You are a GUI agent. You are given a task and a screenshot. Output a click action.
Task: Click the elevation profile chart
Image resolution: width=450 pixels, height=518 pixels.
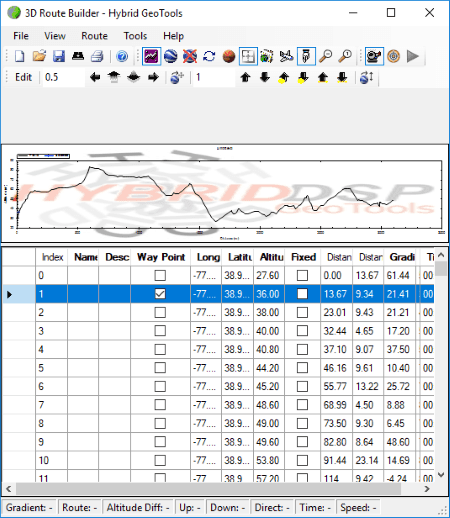click(x=225, y=193)
